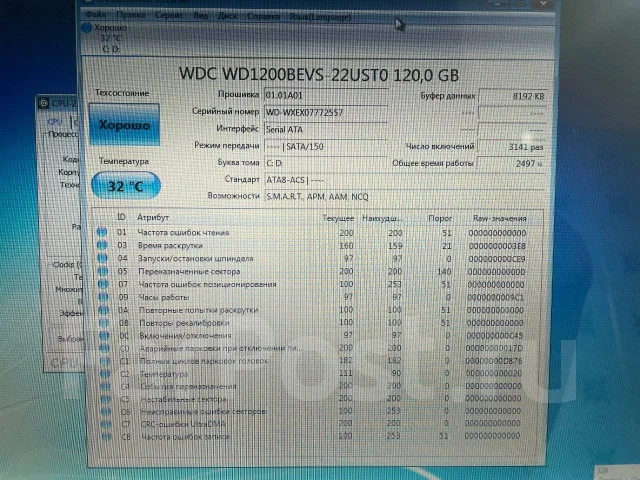This screenshot has height=480, width=640.
Task: Click the 8192 KB buffer size field
Action: 513,96
